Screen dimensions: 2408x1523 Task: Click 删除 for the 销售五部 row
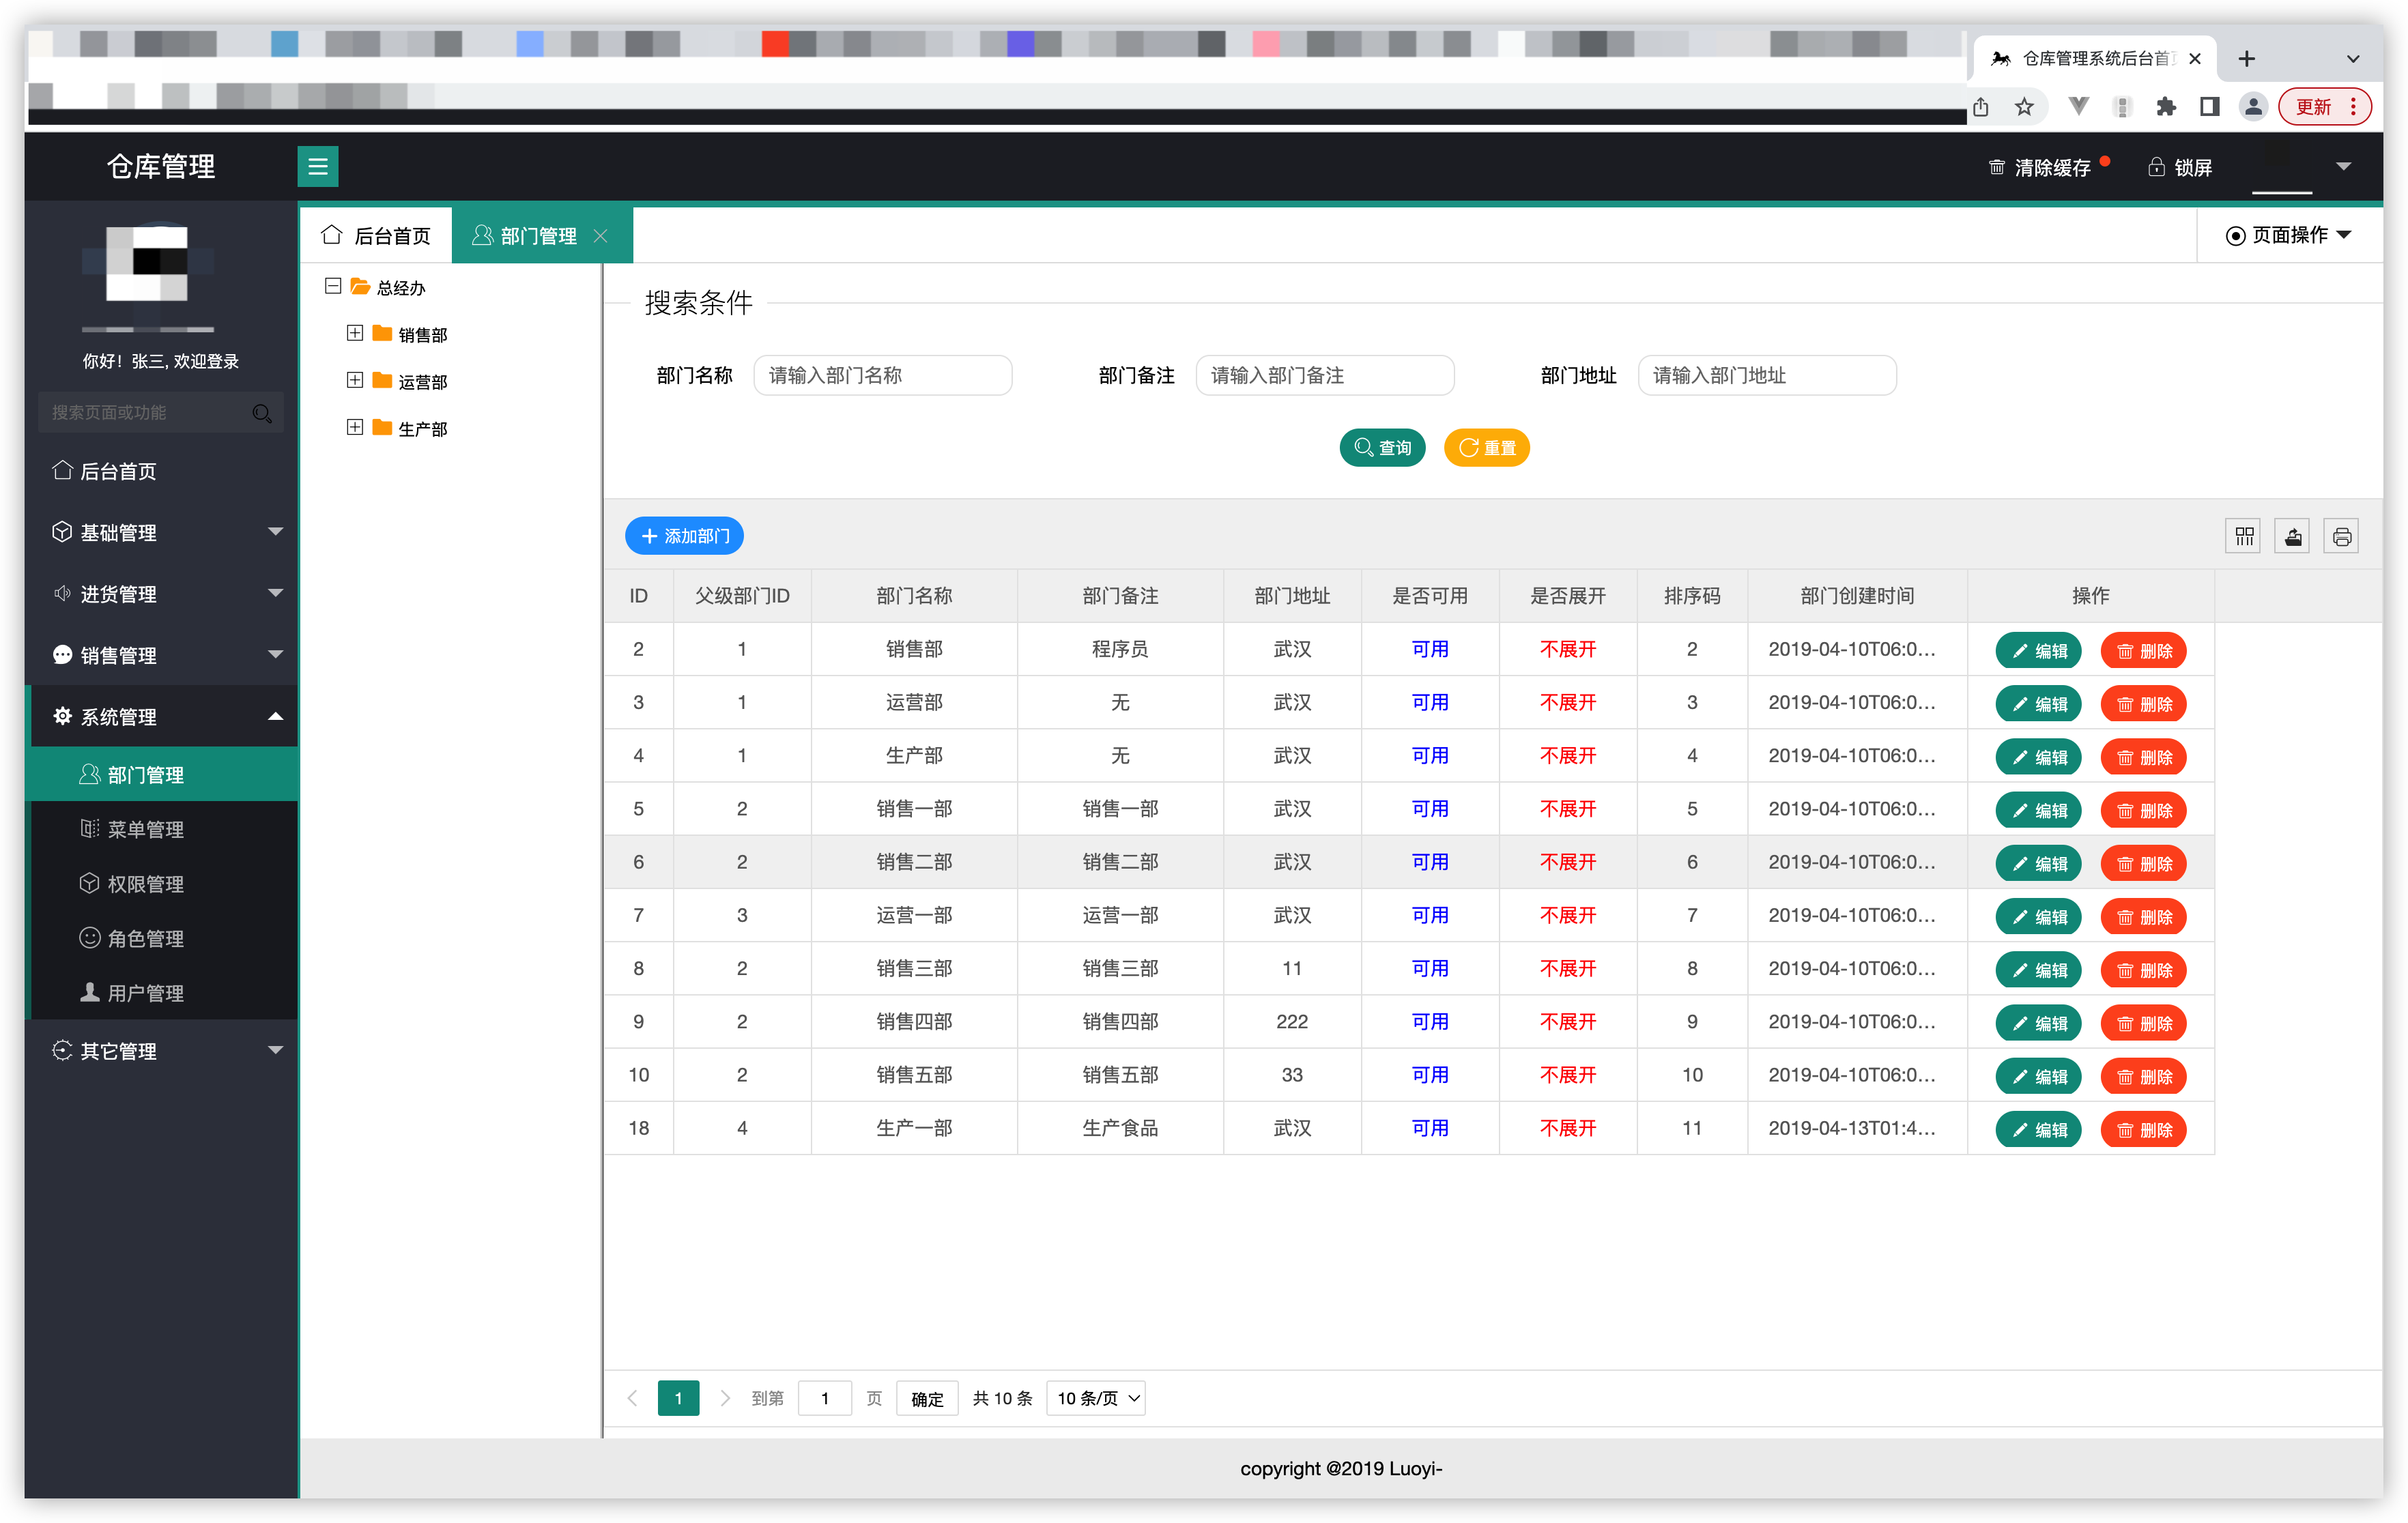[x=2144, y=1077]
